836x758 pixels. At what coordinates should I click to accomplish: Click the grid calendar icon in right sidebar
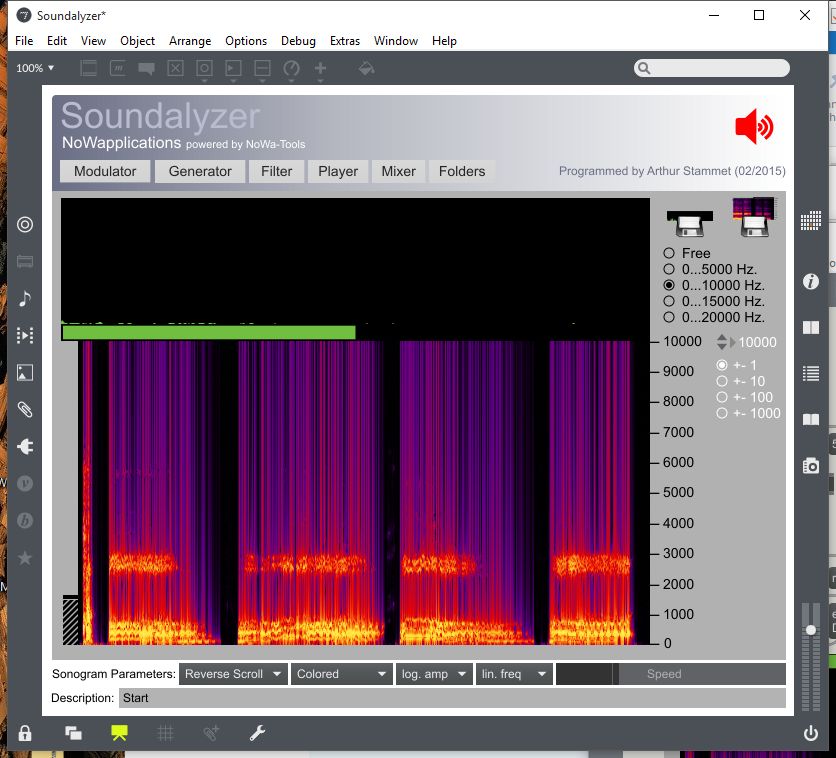[811, 220]
